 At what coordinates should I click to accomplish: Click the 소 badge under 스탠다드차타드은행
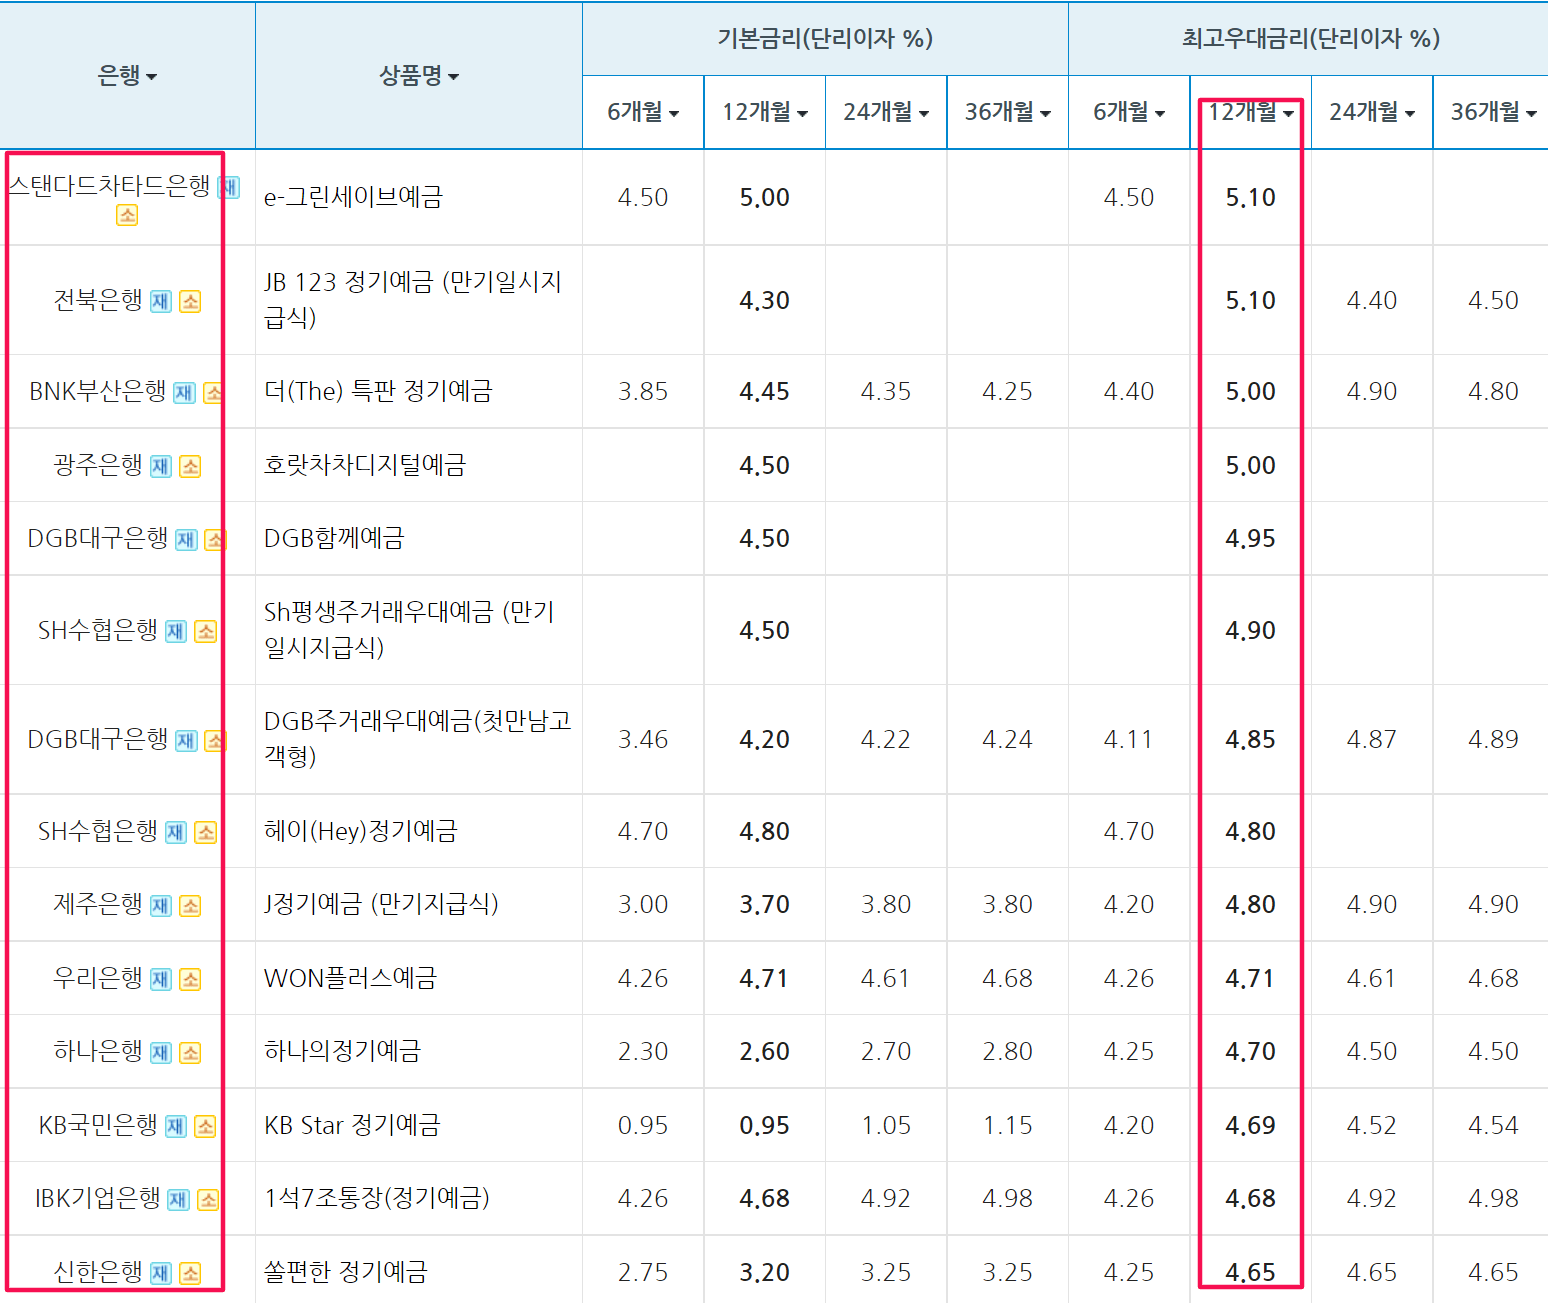[127, 215]
